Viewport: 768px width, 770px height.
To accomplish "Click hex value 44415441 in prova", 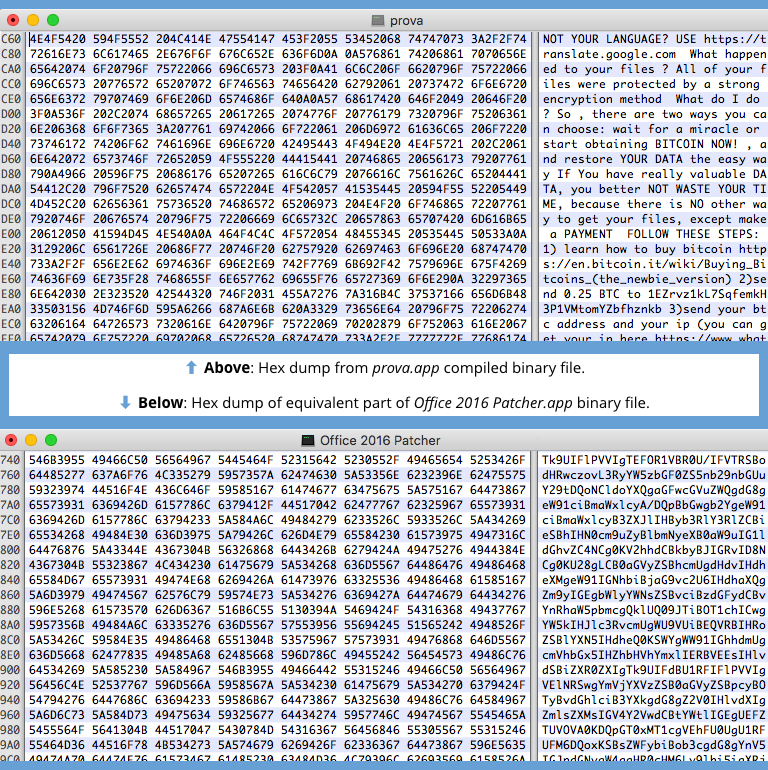I will click(310, 159).
